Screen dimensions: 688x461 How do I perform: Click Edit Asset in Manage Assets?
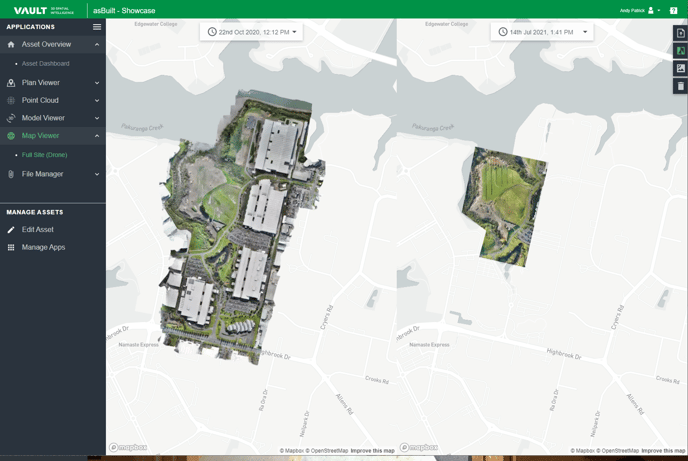coord(38,229)
